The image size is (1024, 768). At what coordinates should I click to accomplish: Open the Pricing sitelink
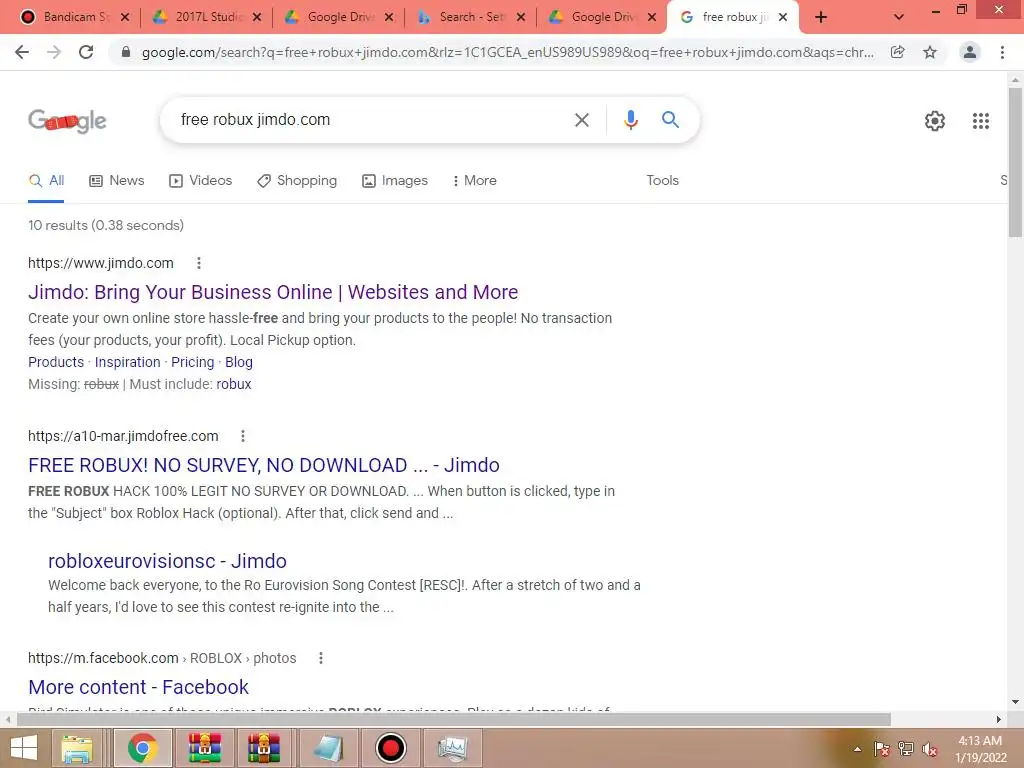coord(193,362)
